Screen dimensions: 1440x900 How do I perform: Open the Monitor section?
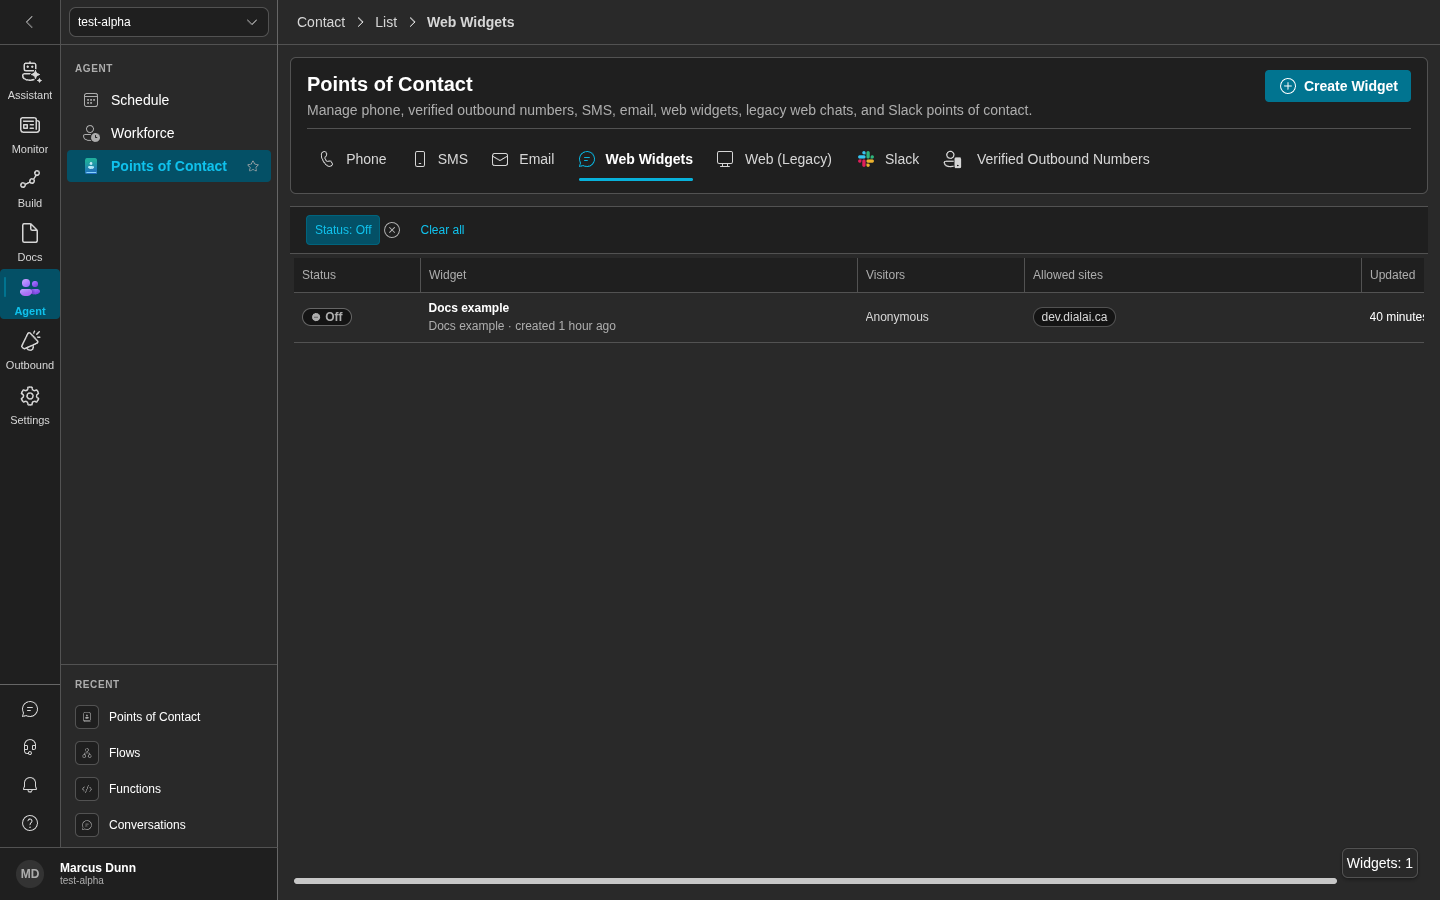point(30,135)
